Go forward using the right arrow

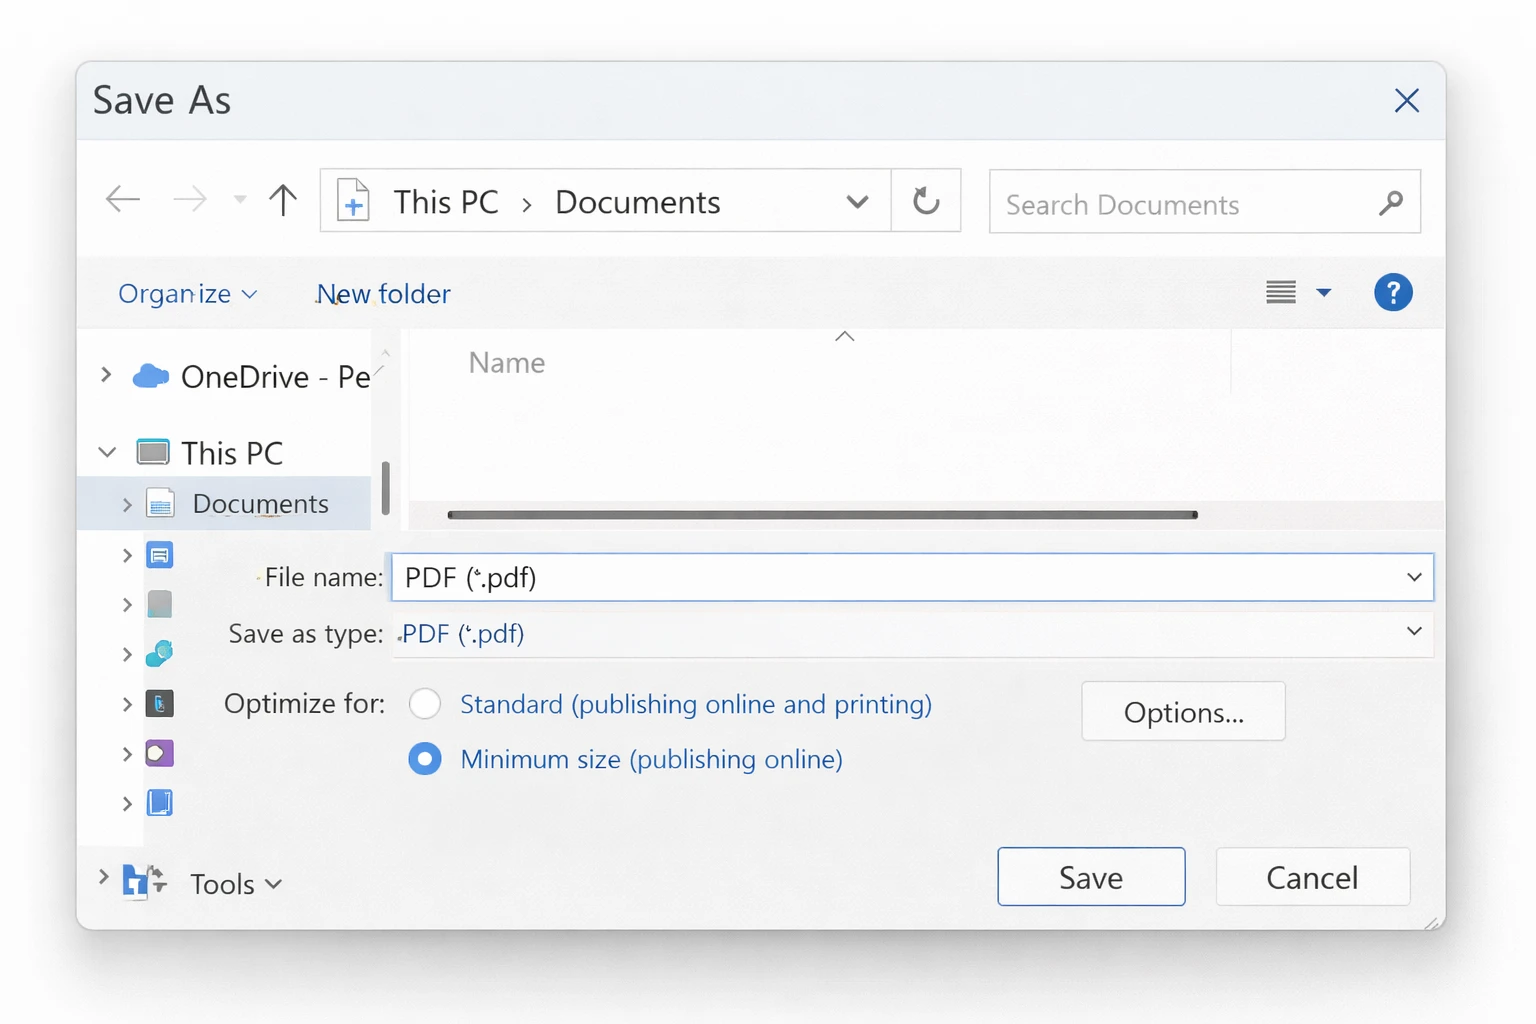(x=189, y=199)
